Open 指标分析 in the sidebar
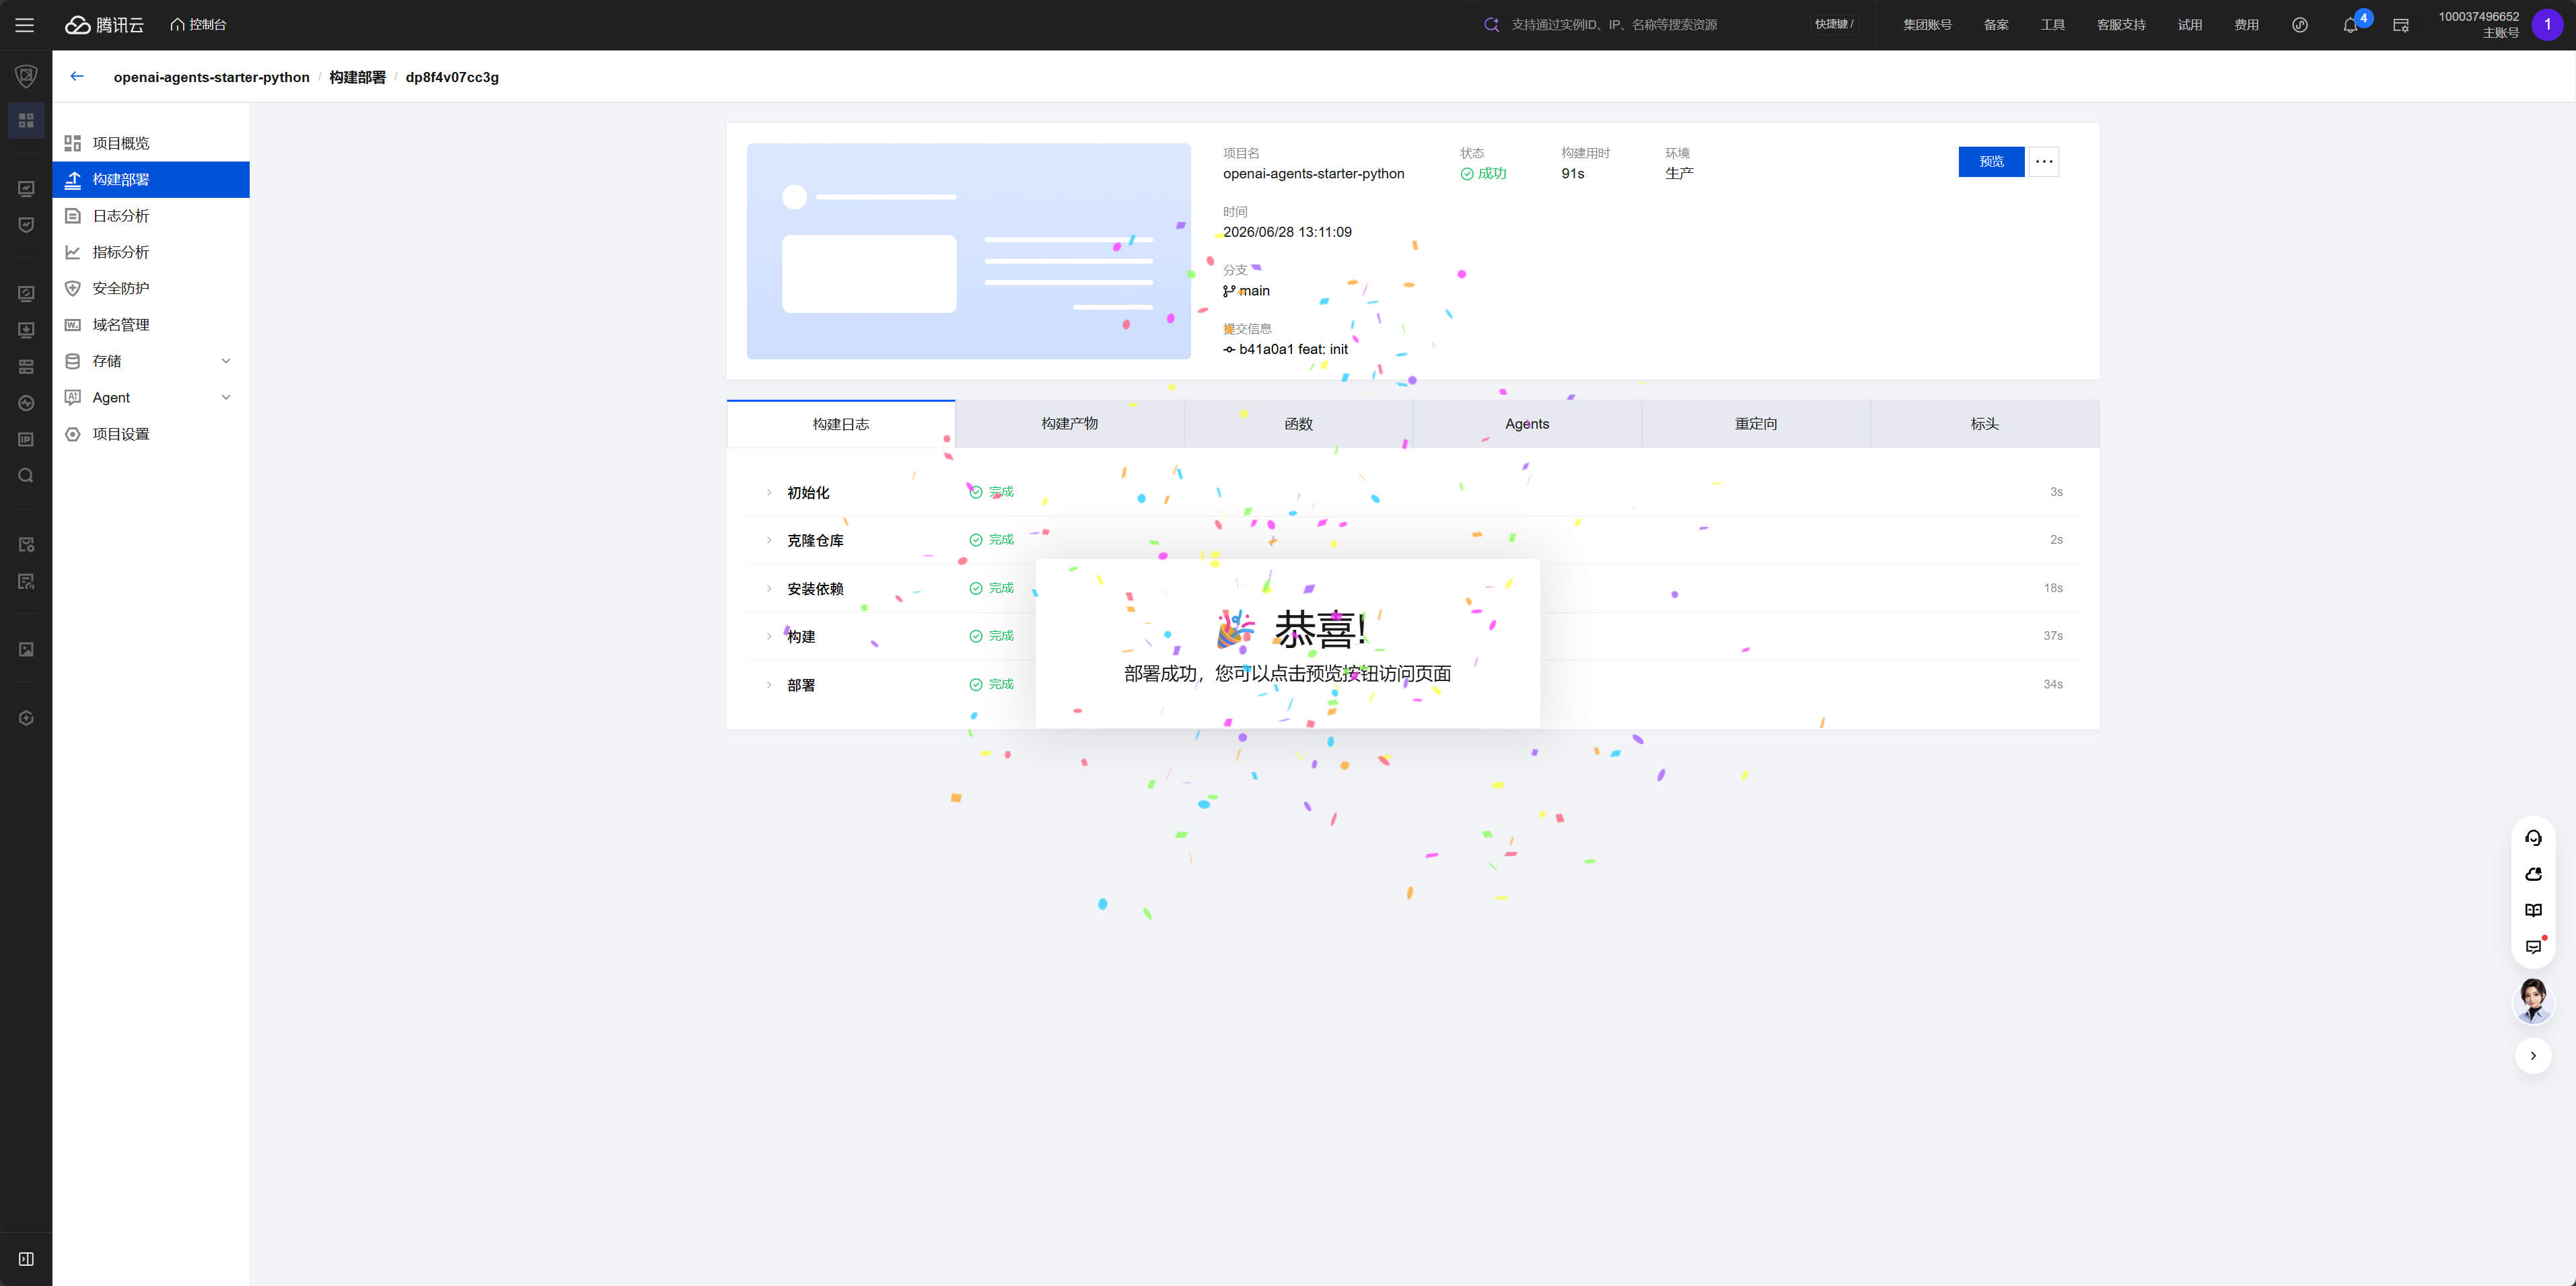The height and width of the screenshot is (1286, 2576). pos(151,252)
